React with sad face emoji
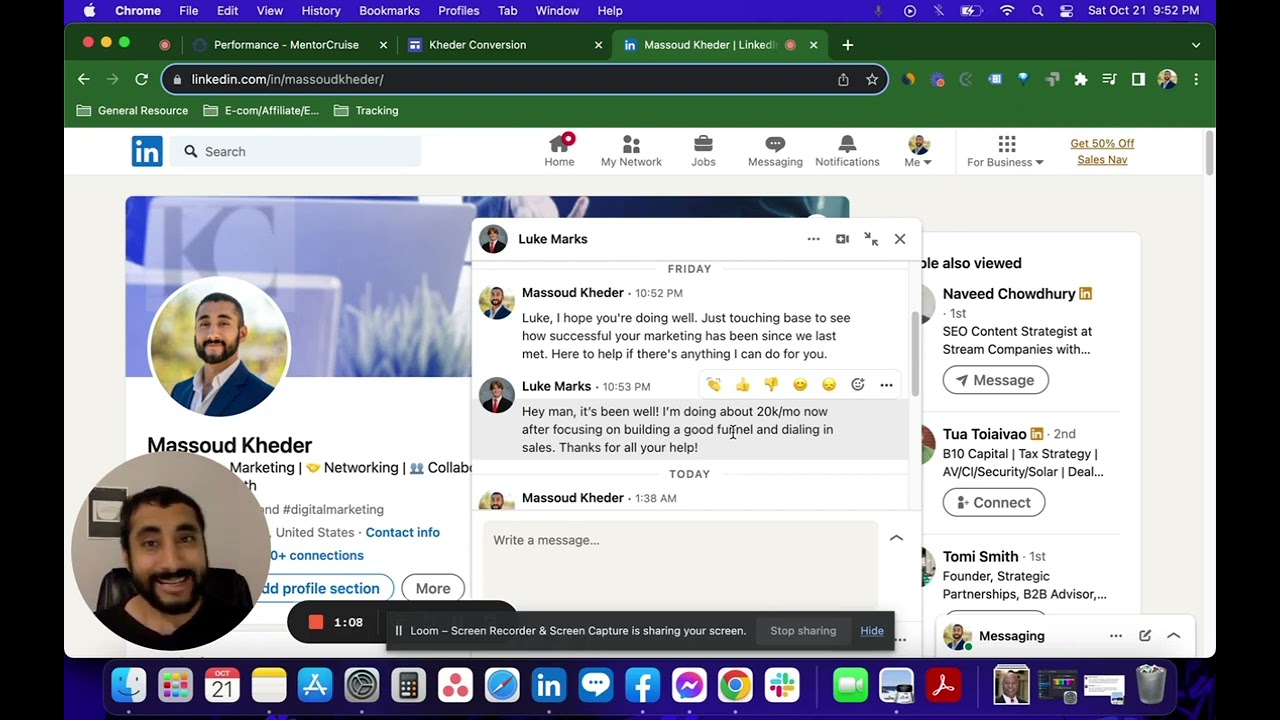The image size is (1280, 720). (829, 385)
